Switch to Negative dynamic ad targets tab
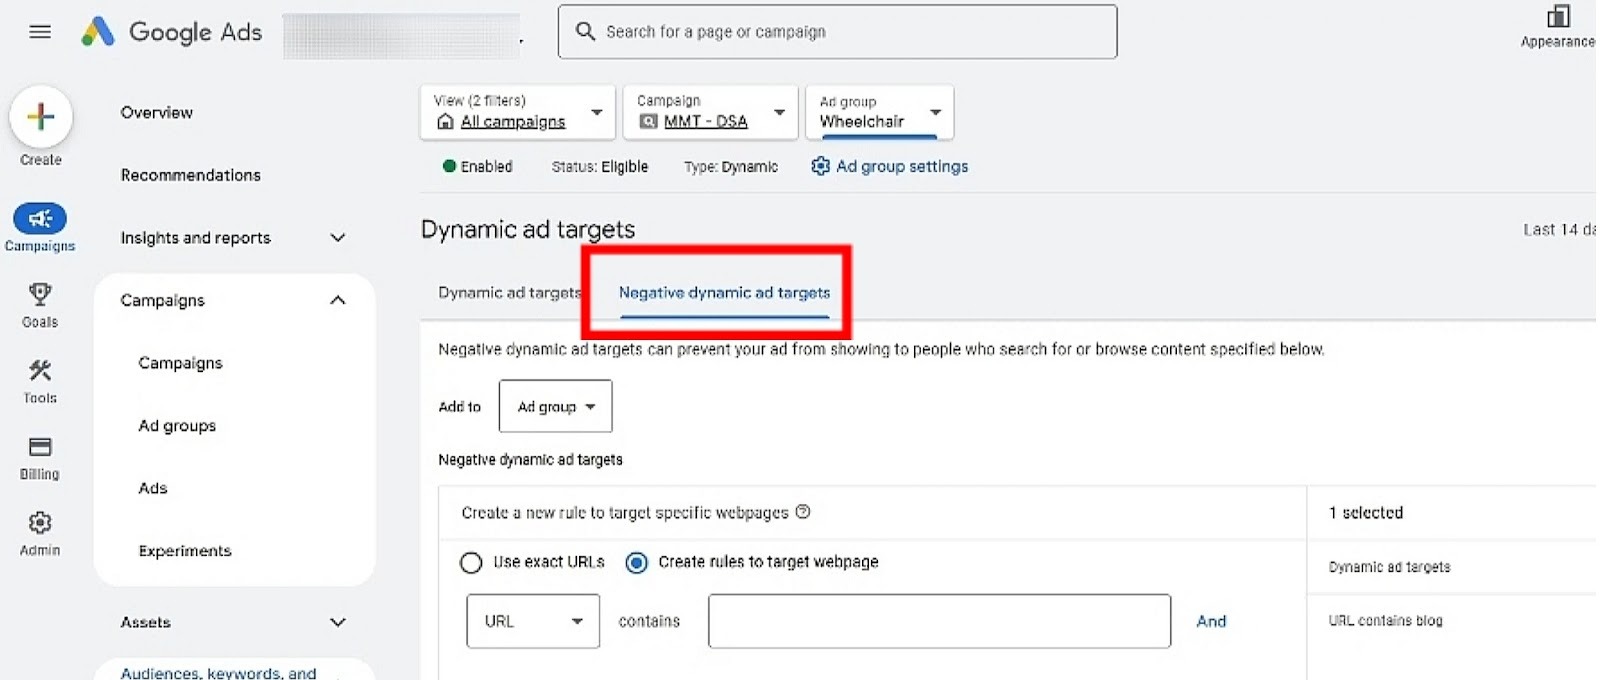 pos(724,293)
